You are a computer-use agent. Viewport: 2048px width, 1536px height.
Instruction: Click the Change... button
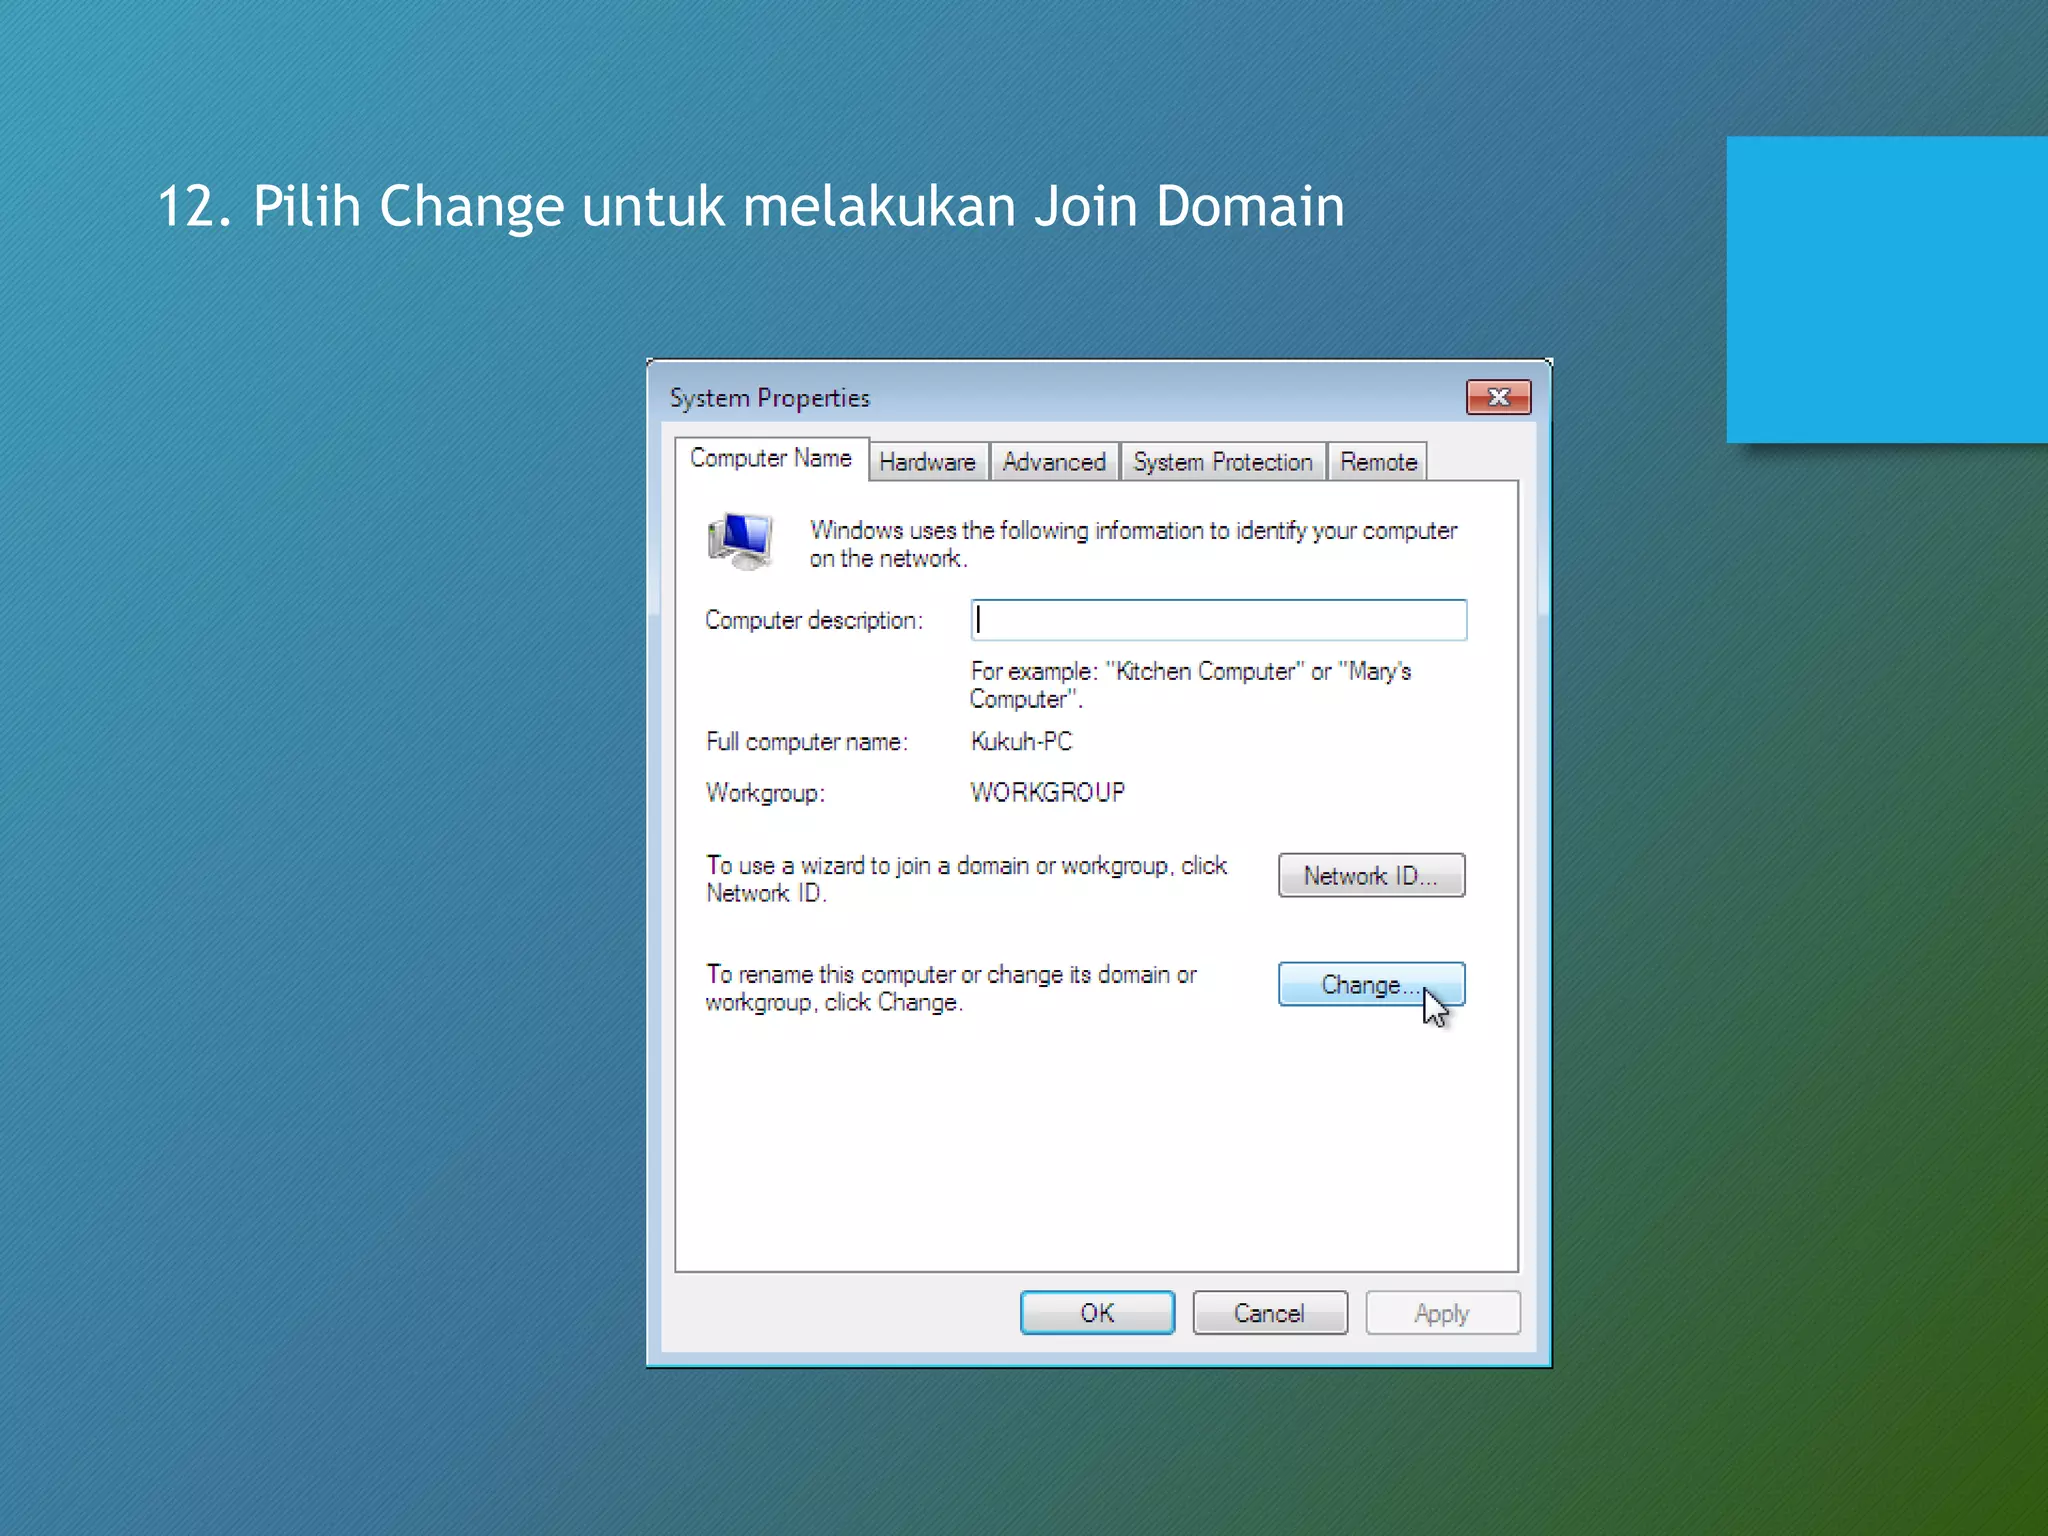click(x=1371, y=984)
